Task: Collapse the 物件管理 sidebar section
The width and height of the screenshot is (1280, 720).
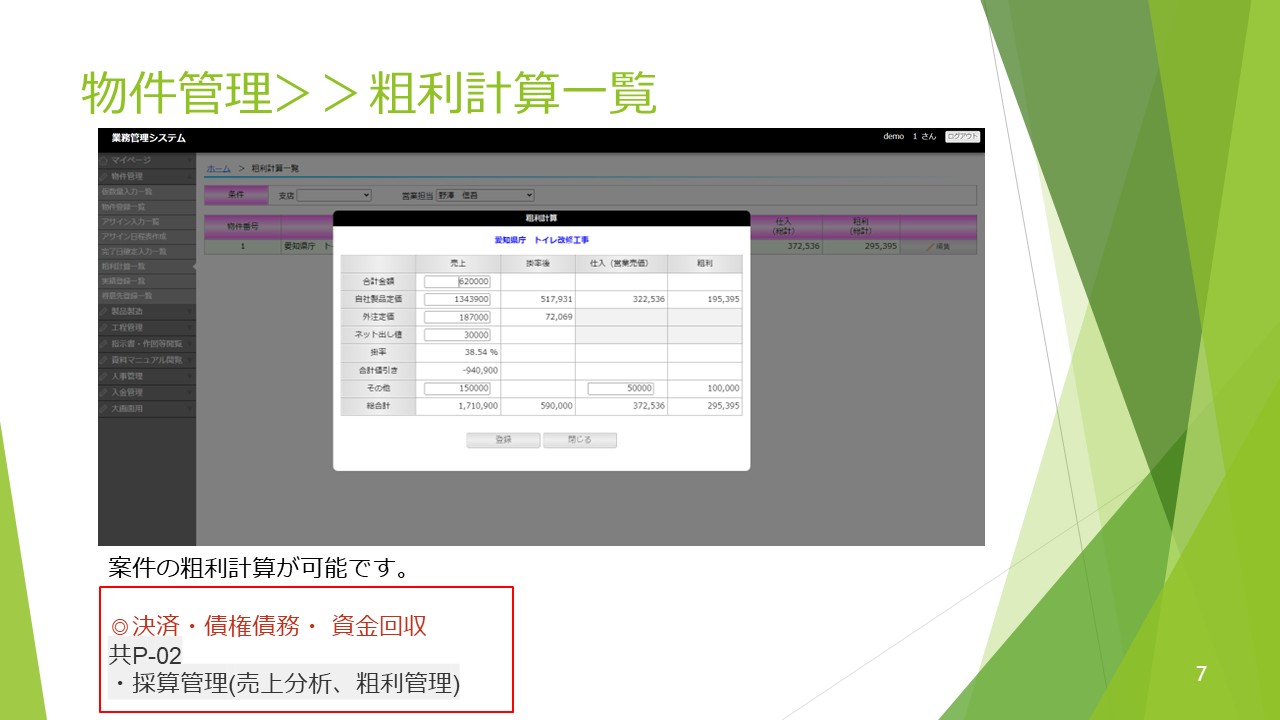Action: (147, 176)
